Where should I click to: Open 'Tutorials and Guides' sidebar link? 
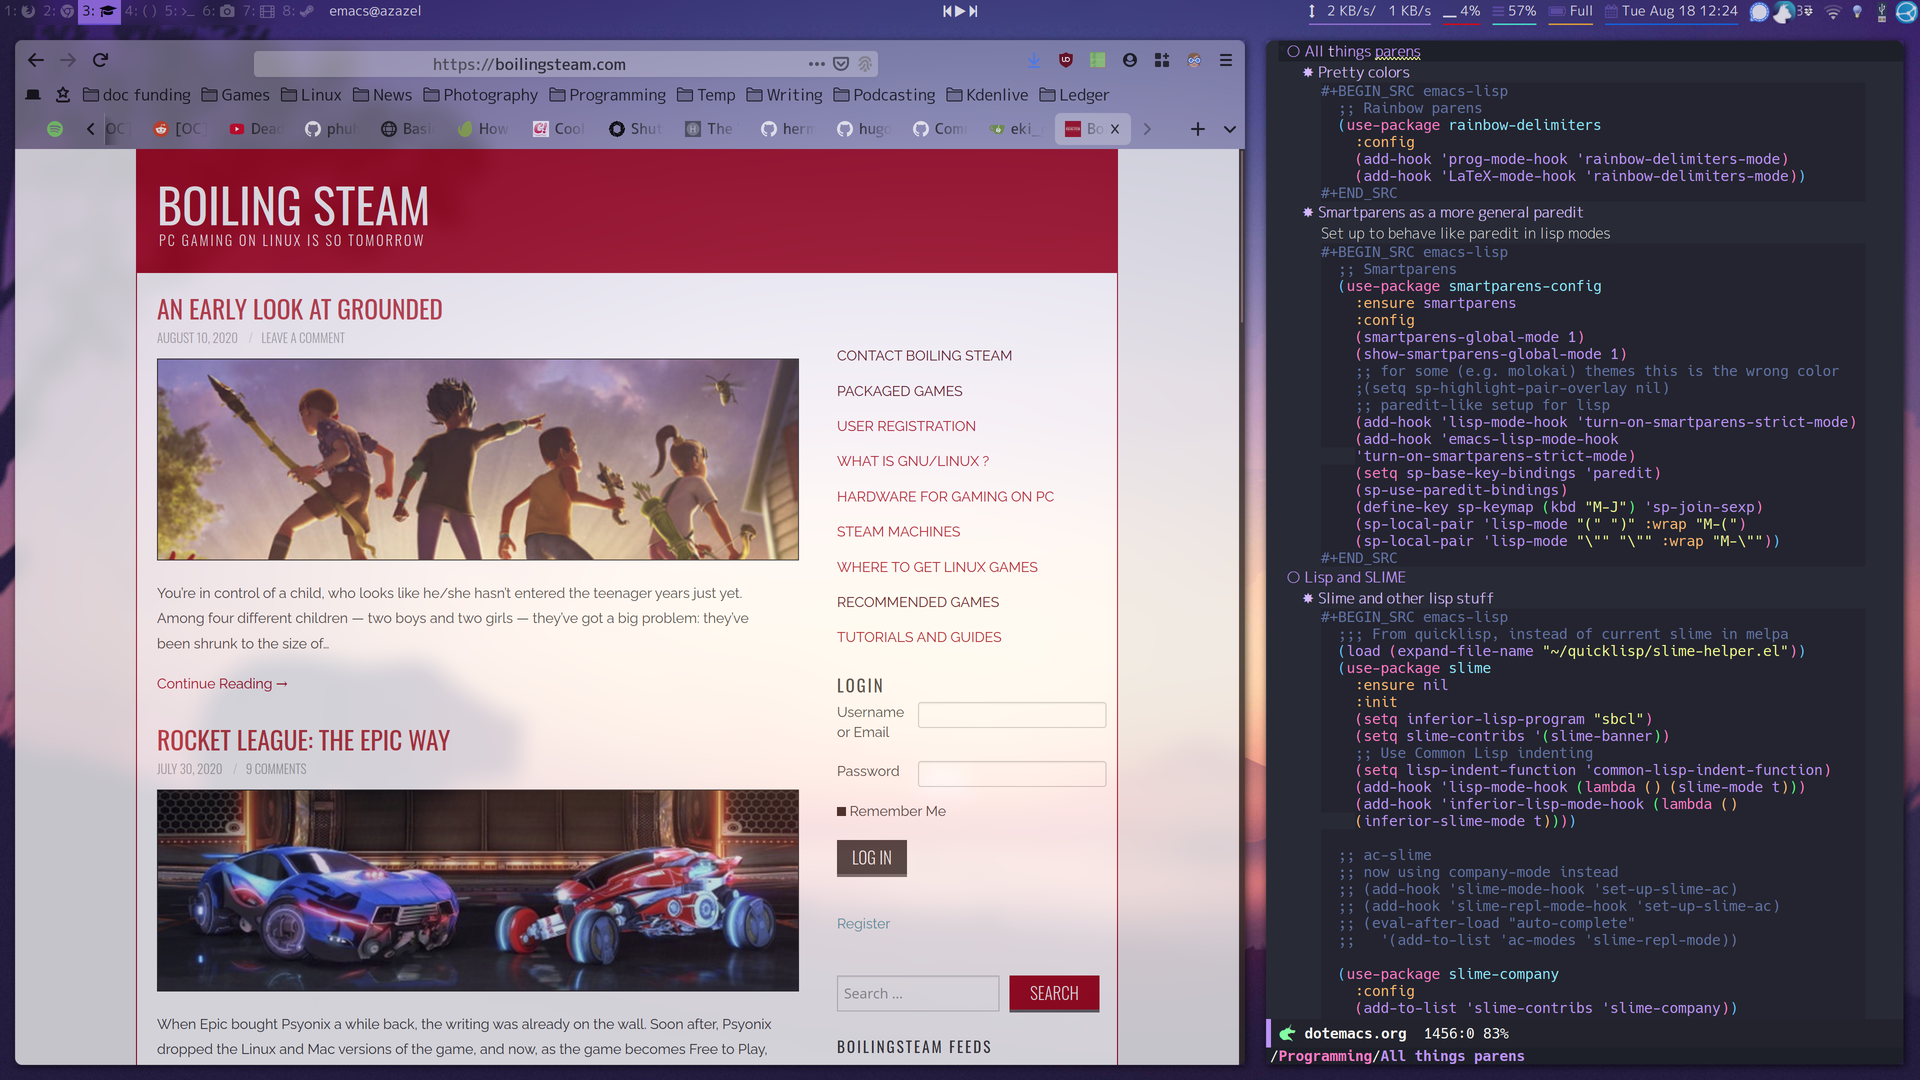919,637
